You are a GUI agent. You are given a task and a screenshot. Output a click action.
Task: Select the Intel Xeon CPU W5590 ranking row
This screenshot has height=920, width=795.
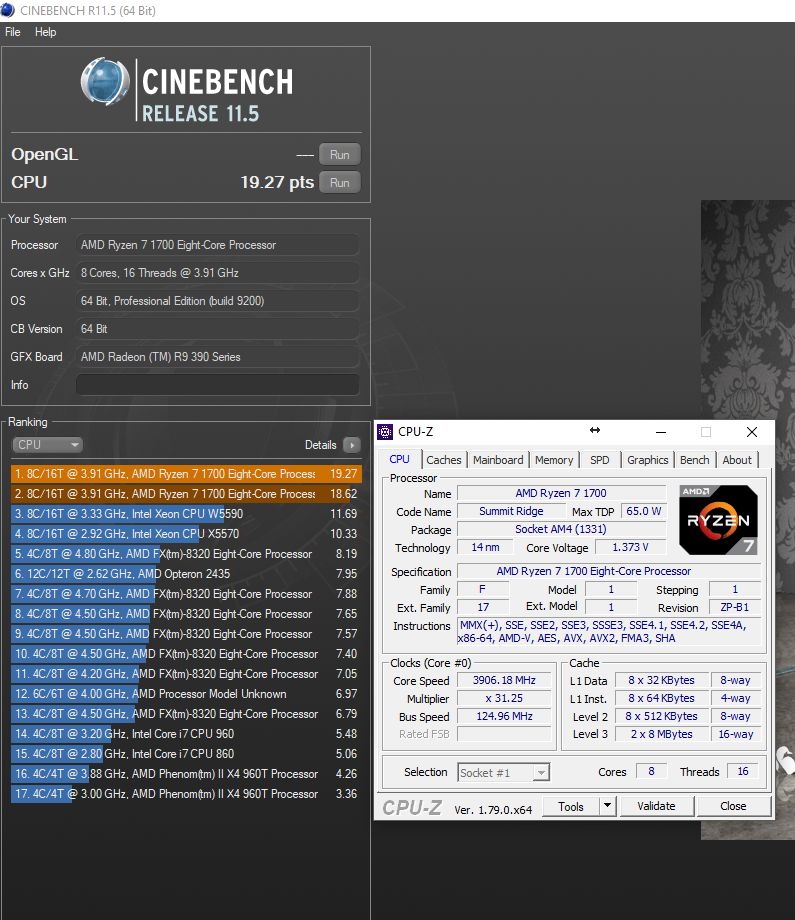click(x=186, y=514)
